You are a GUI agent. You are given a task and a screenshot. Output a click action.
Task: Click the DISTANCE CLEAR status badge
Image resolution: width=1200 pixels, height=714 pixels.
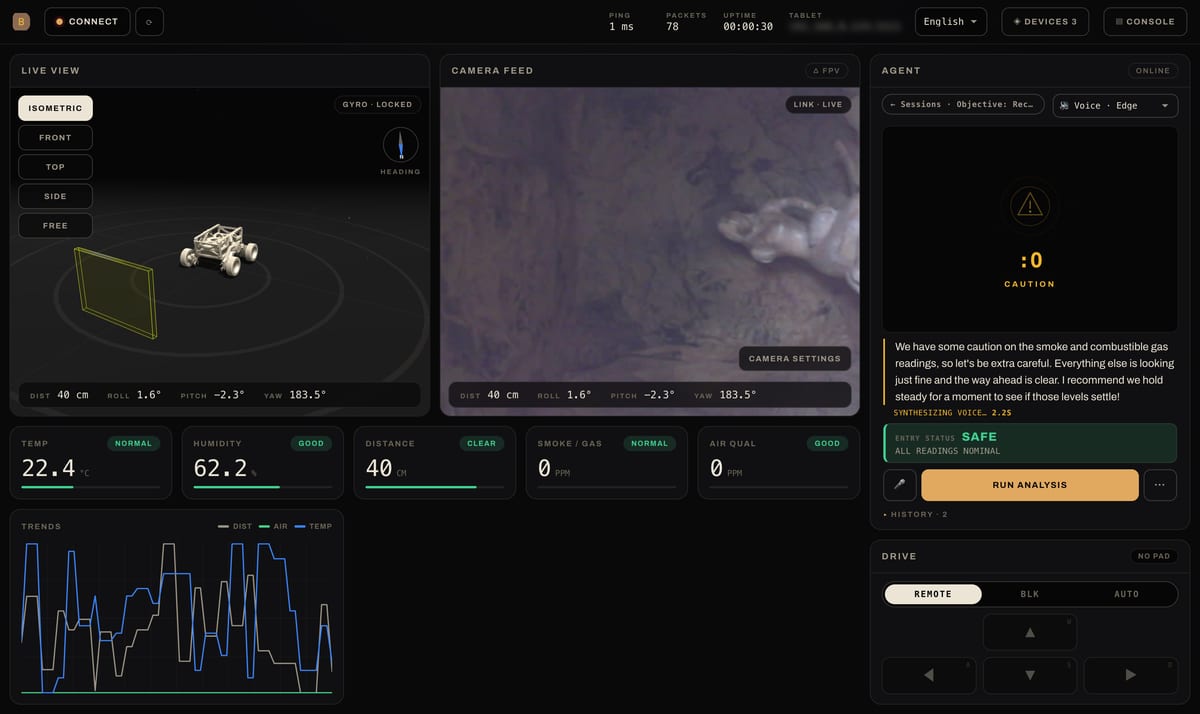coord(481,443)
